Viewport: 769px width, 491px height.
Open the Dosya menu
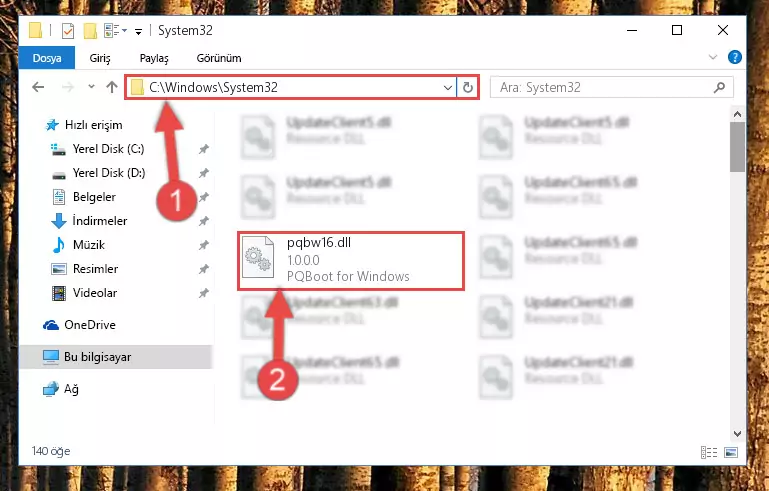coord(47,58)
